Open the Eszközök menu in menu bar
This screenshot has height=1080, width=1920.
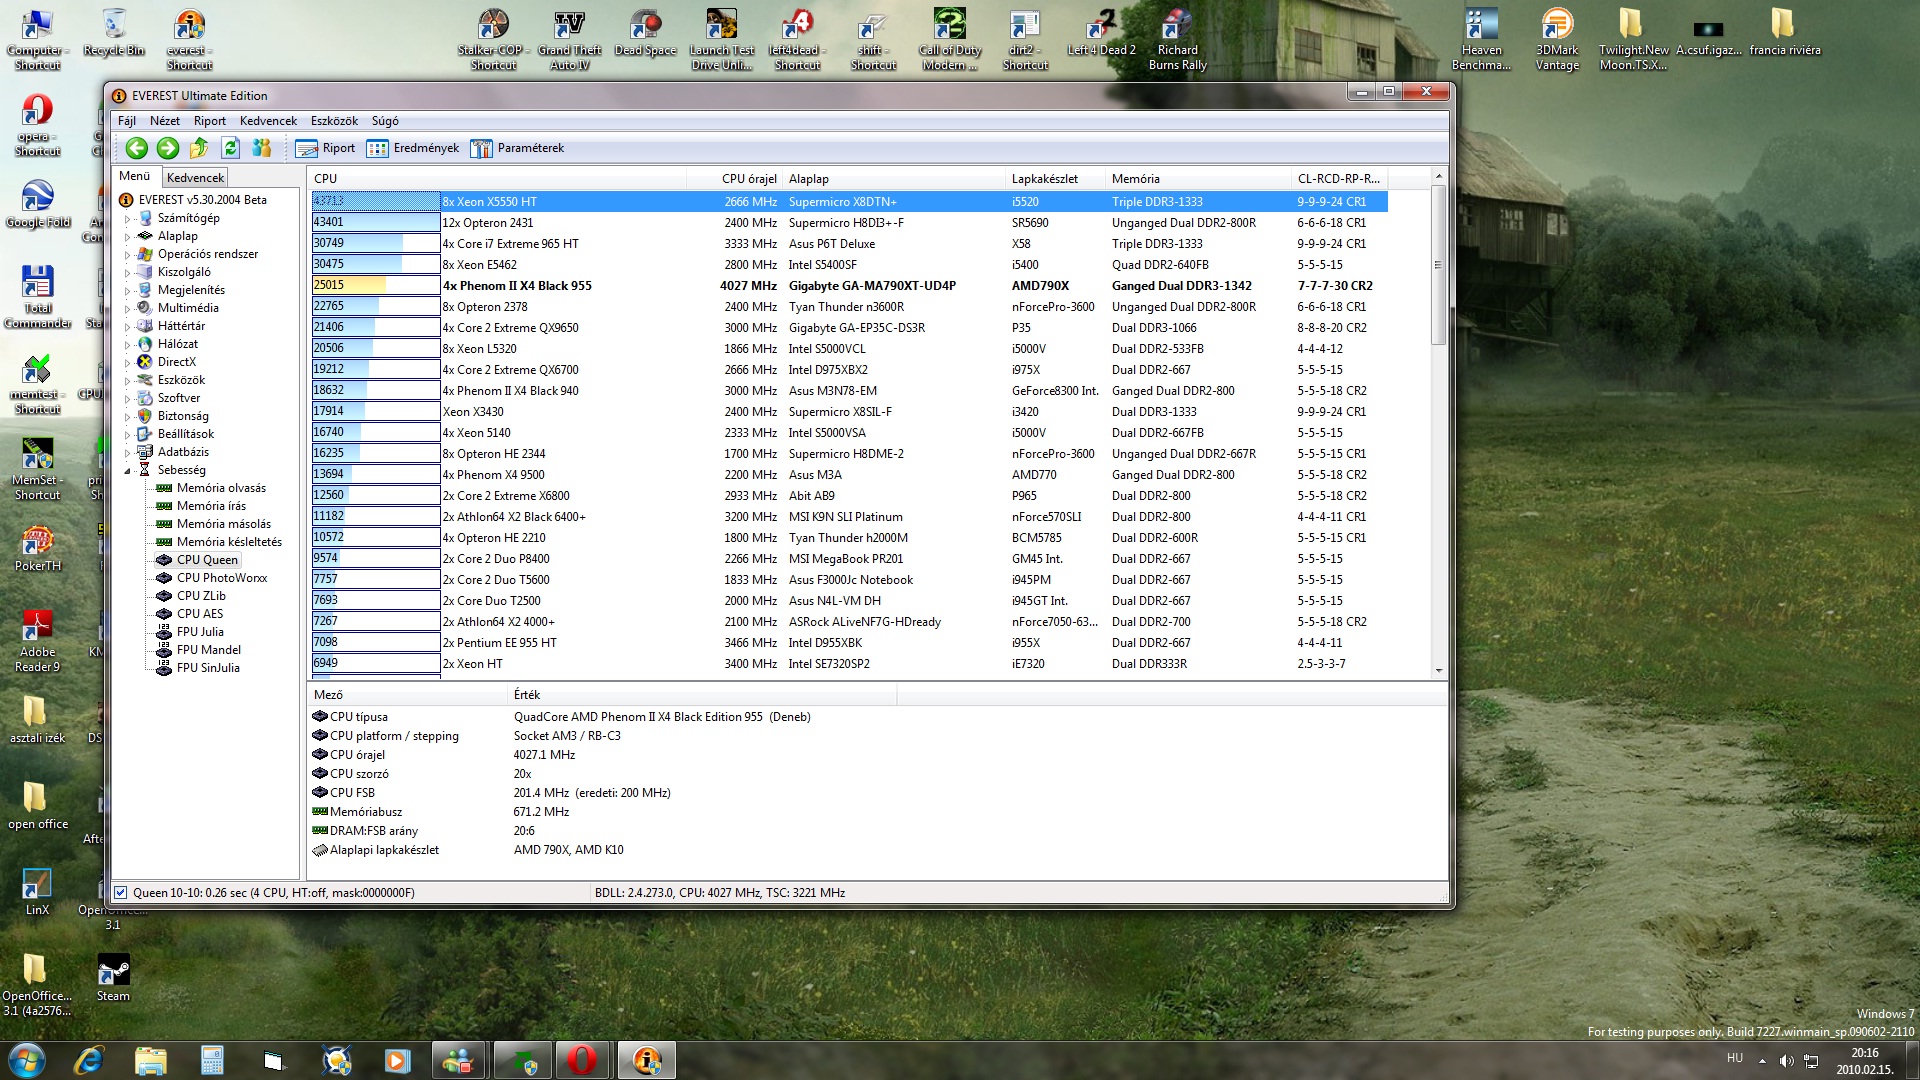click(x=334, y=121)
